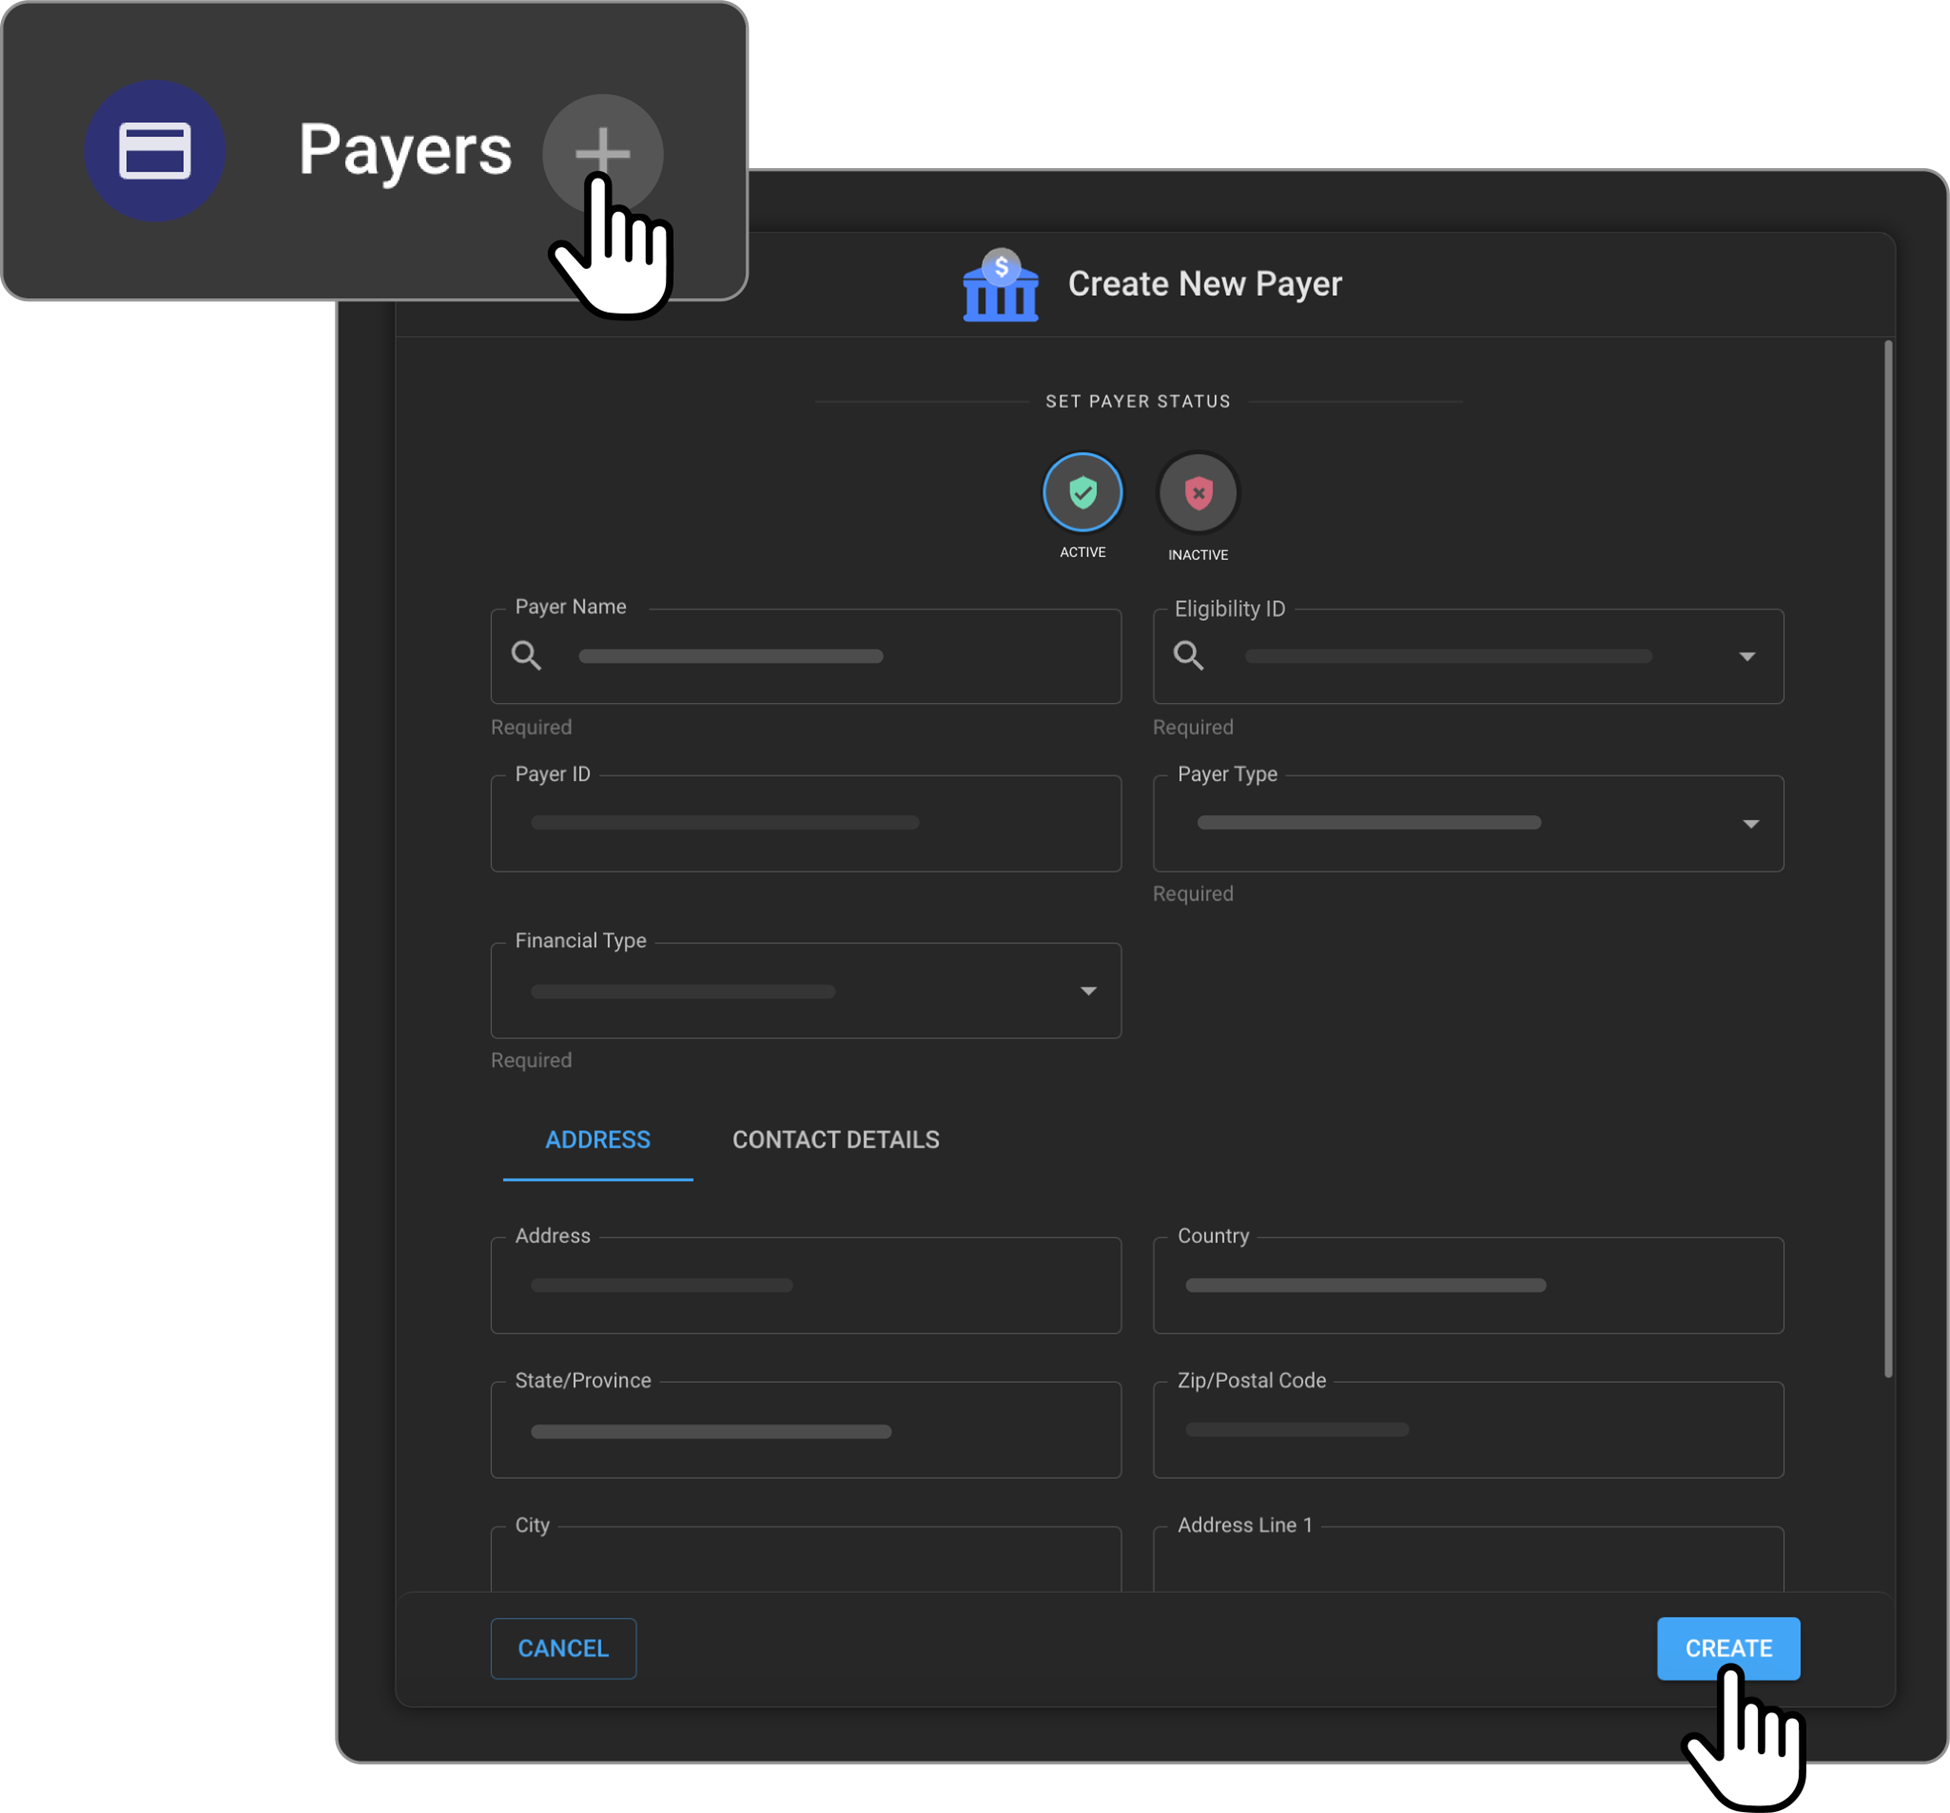Set payer status to Active shield
This screenshot has width=1950, height=1813.
click(1082, 492)
